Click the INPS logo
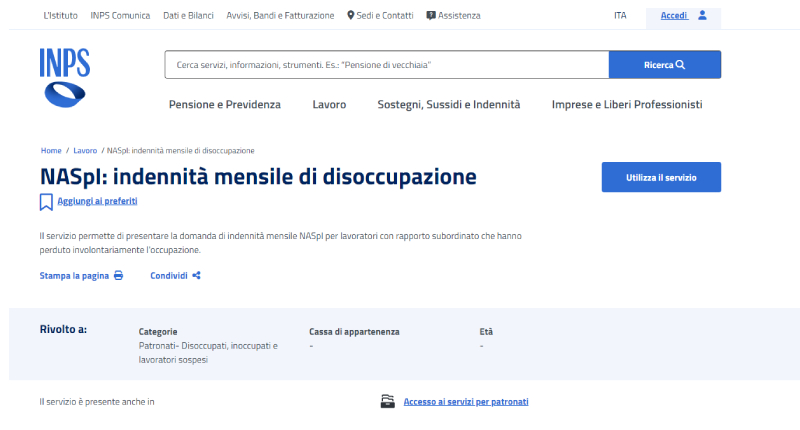800x430 pixels. point(65,78)
